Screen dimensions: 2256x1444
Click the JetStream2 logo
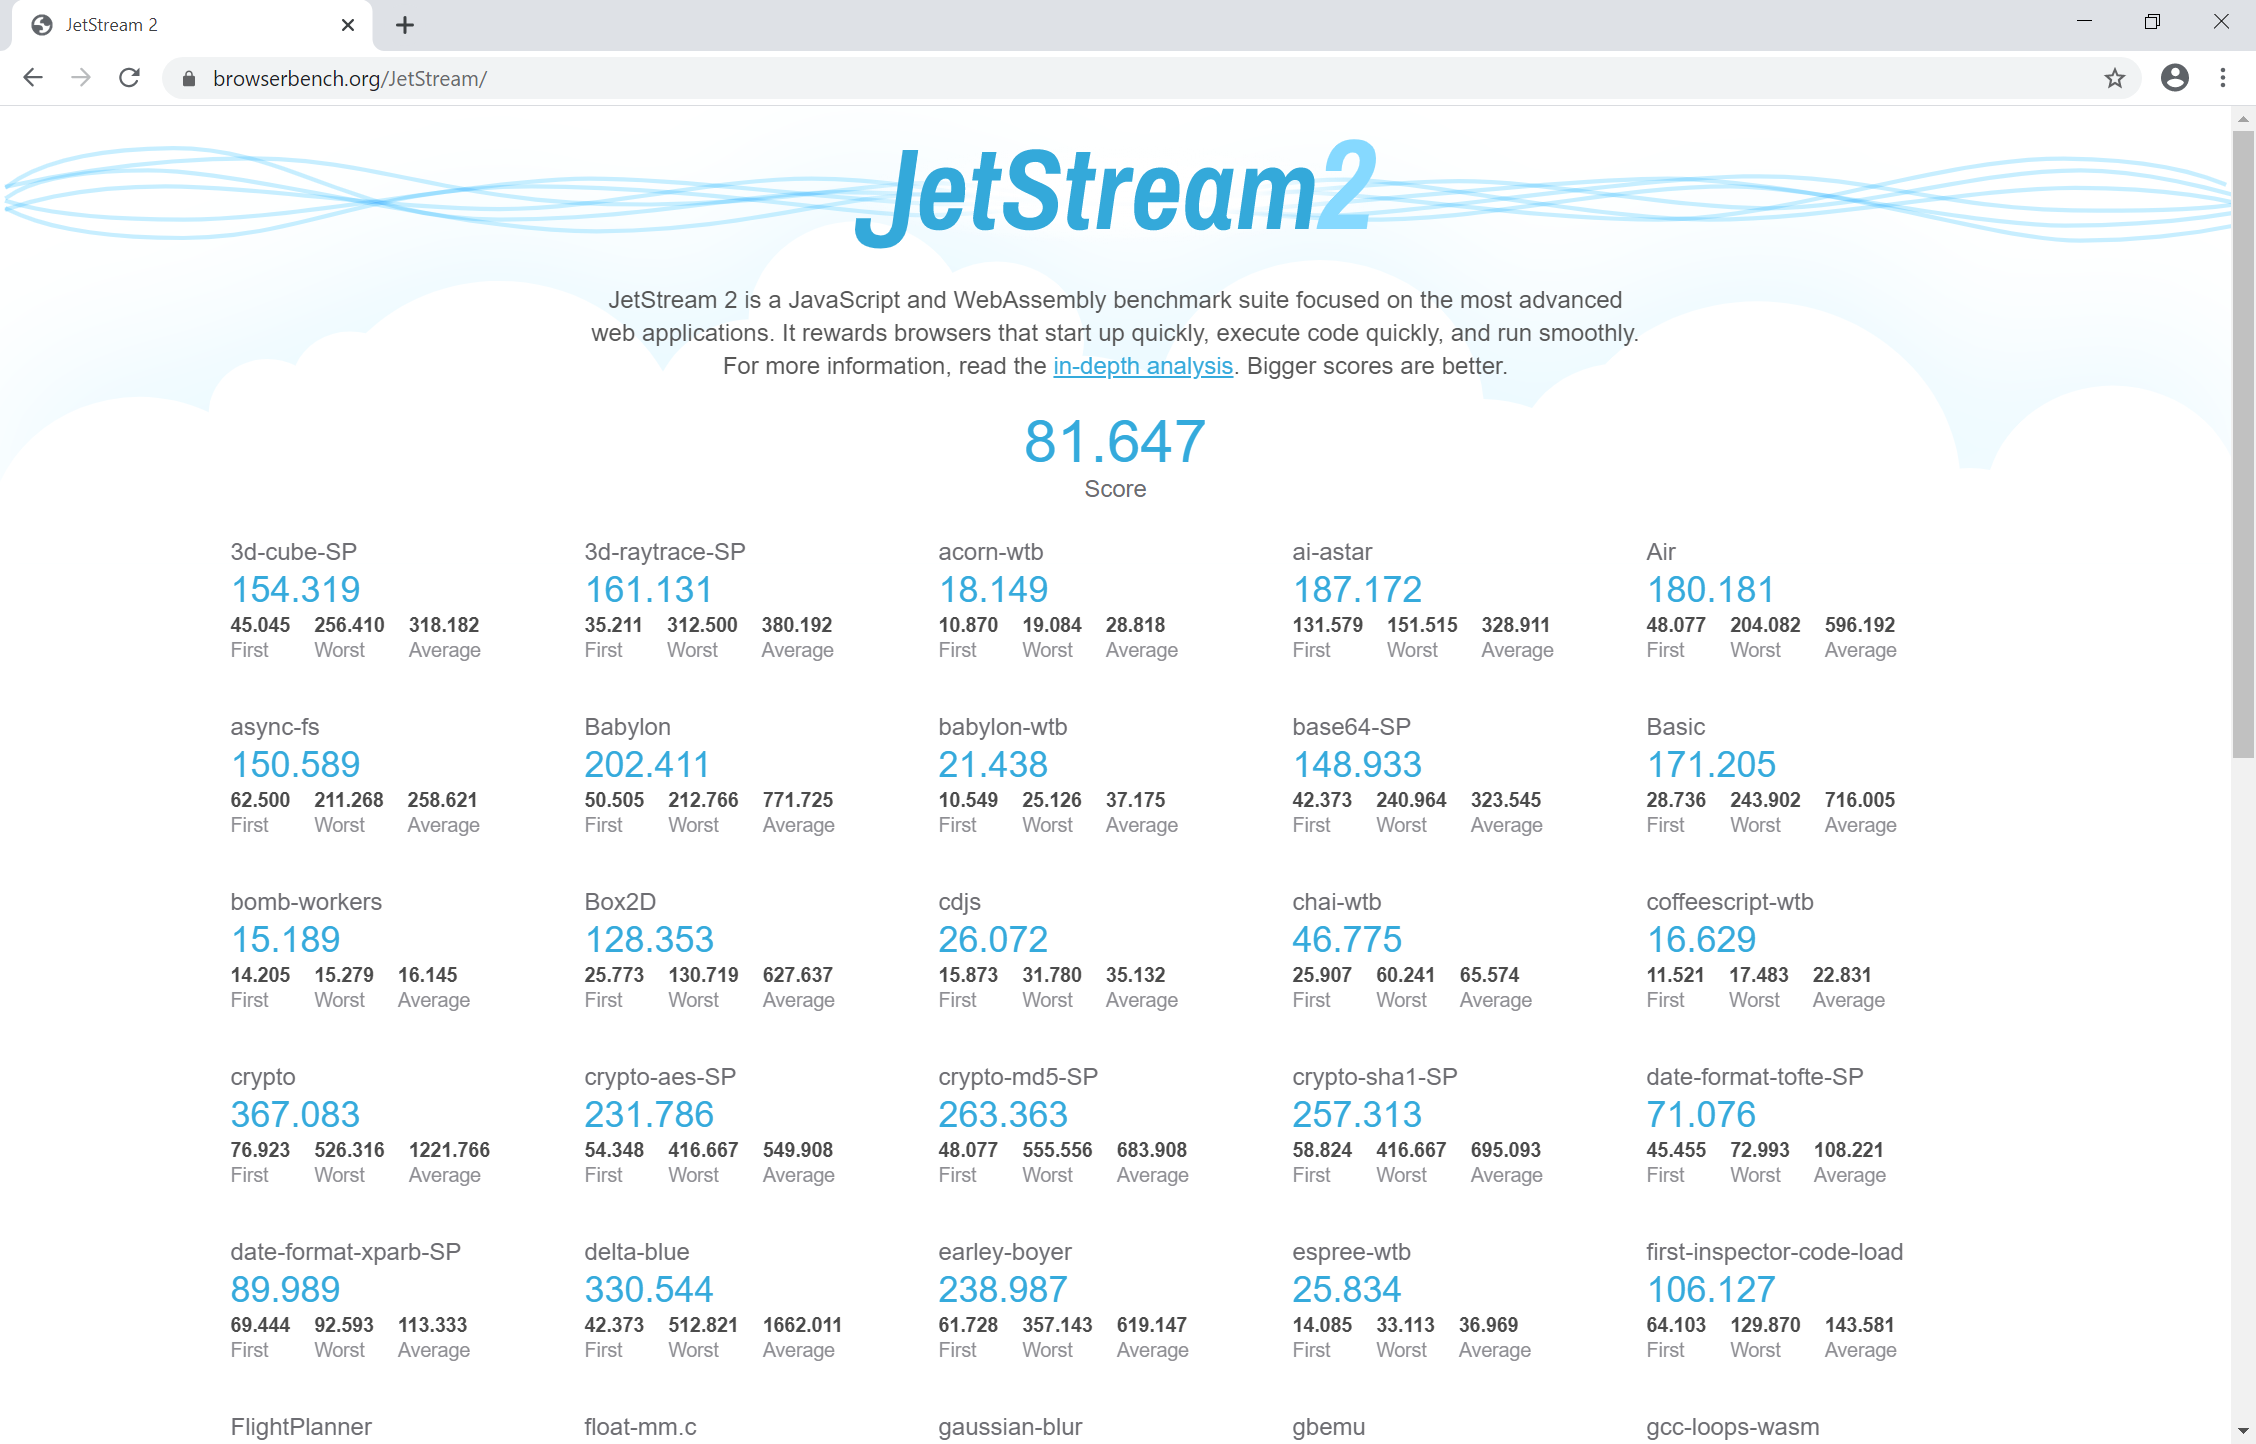(1117, 195)
